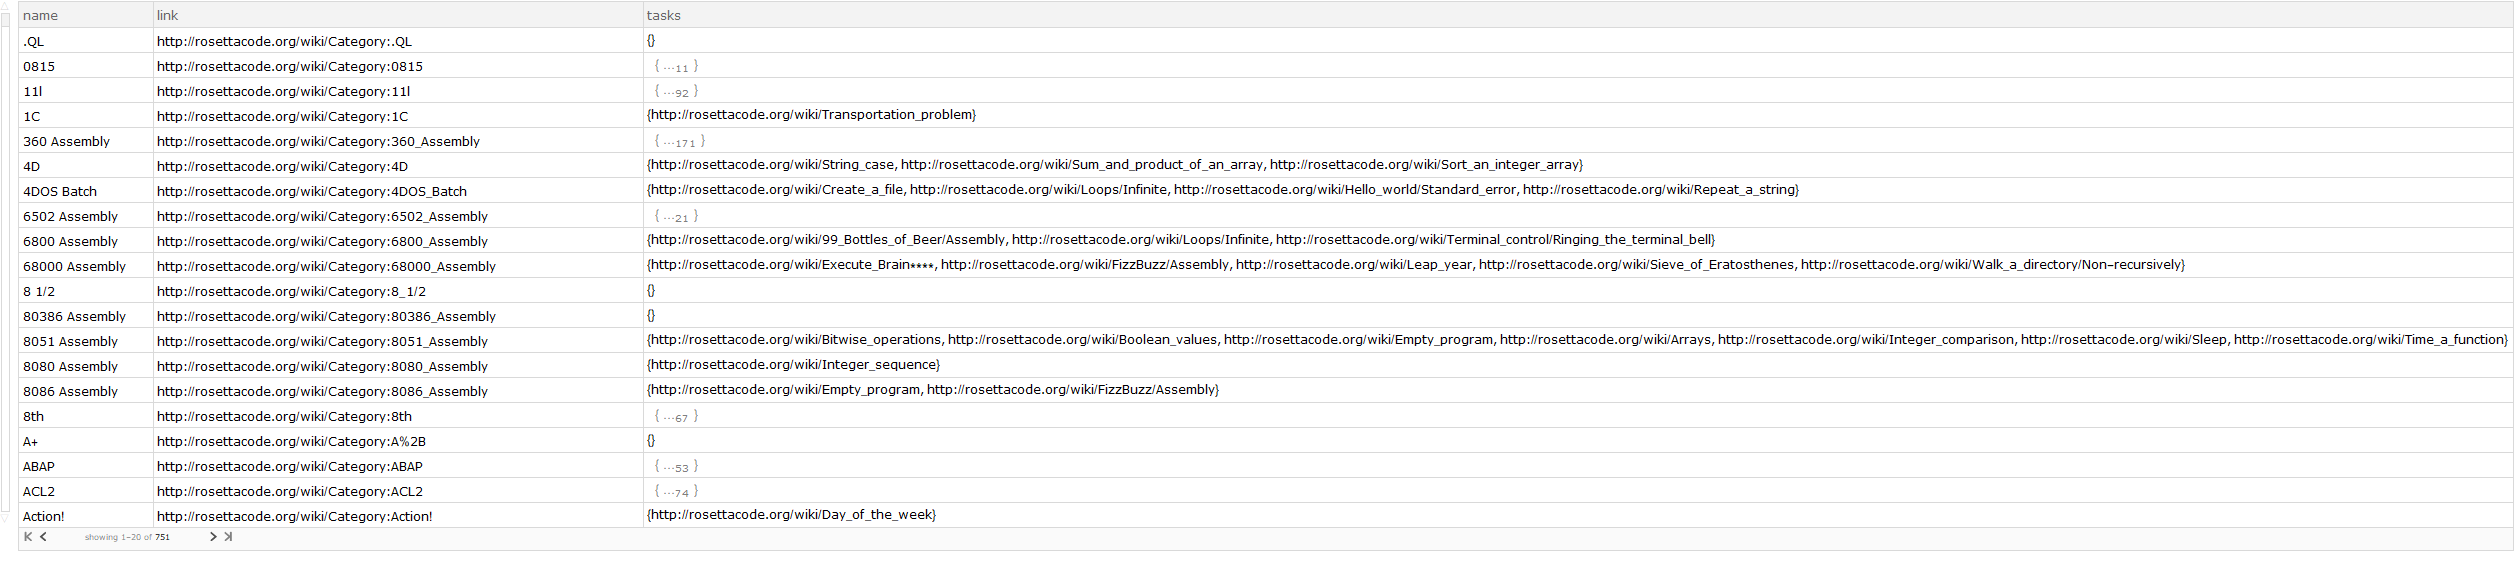Expand the elided 21 tasks for 6502 Assembly
This screenshot has height=566, width=2514.
[677, 216]
